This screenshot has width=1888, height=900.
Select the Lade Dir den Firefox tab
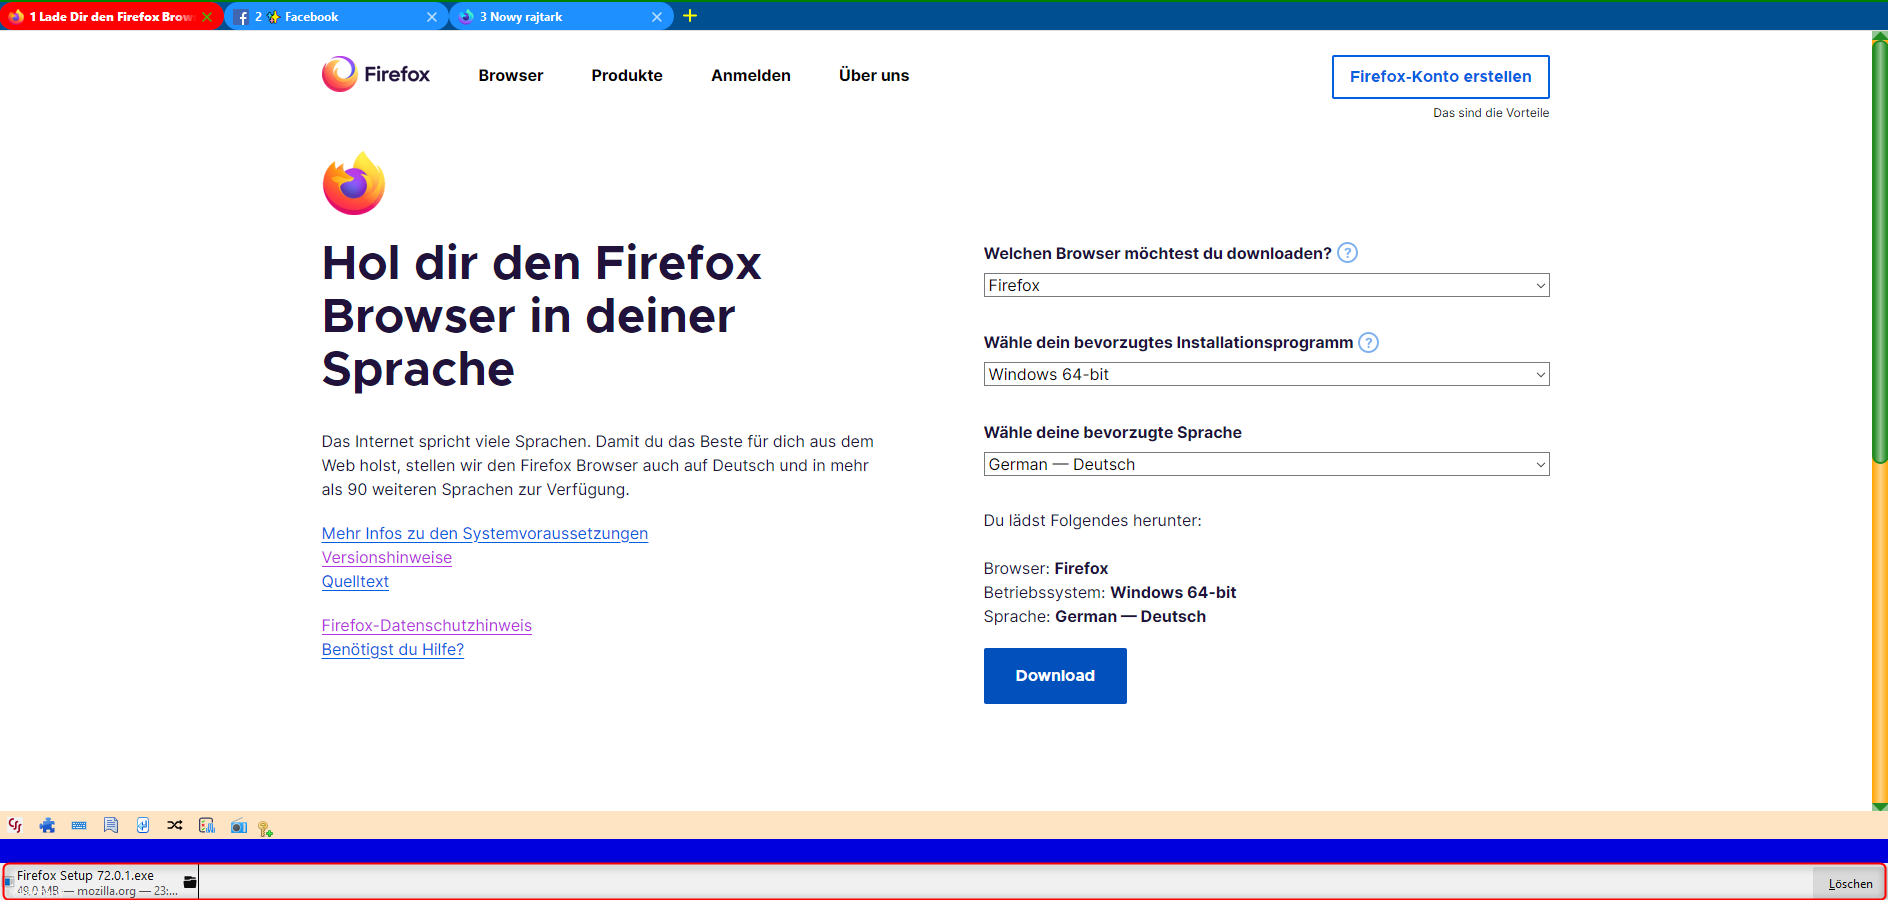[111, 17]
